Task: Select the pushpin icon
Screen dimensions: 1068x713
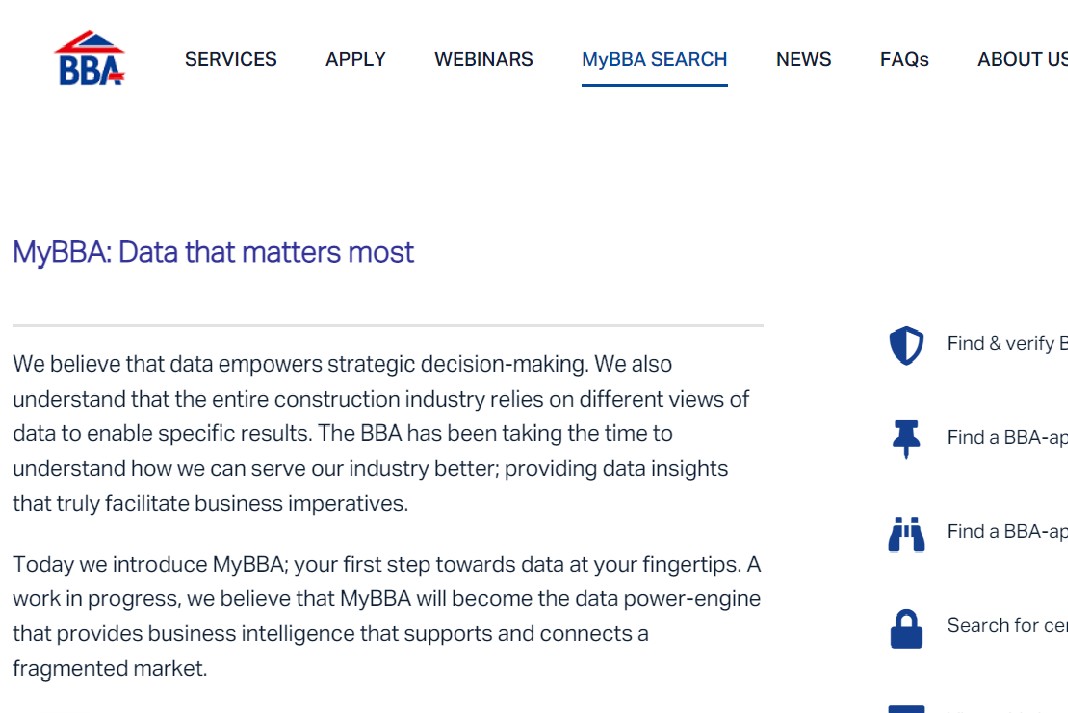Action: pyautogui.click(x=906, y=439)
